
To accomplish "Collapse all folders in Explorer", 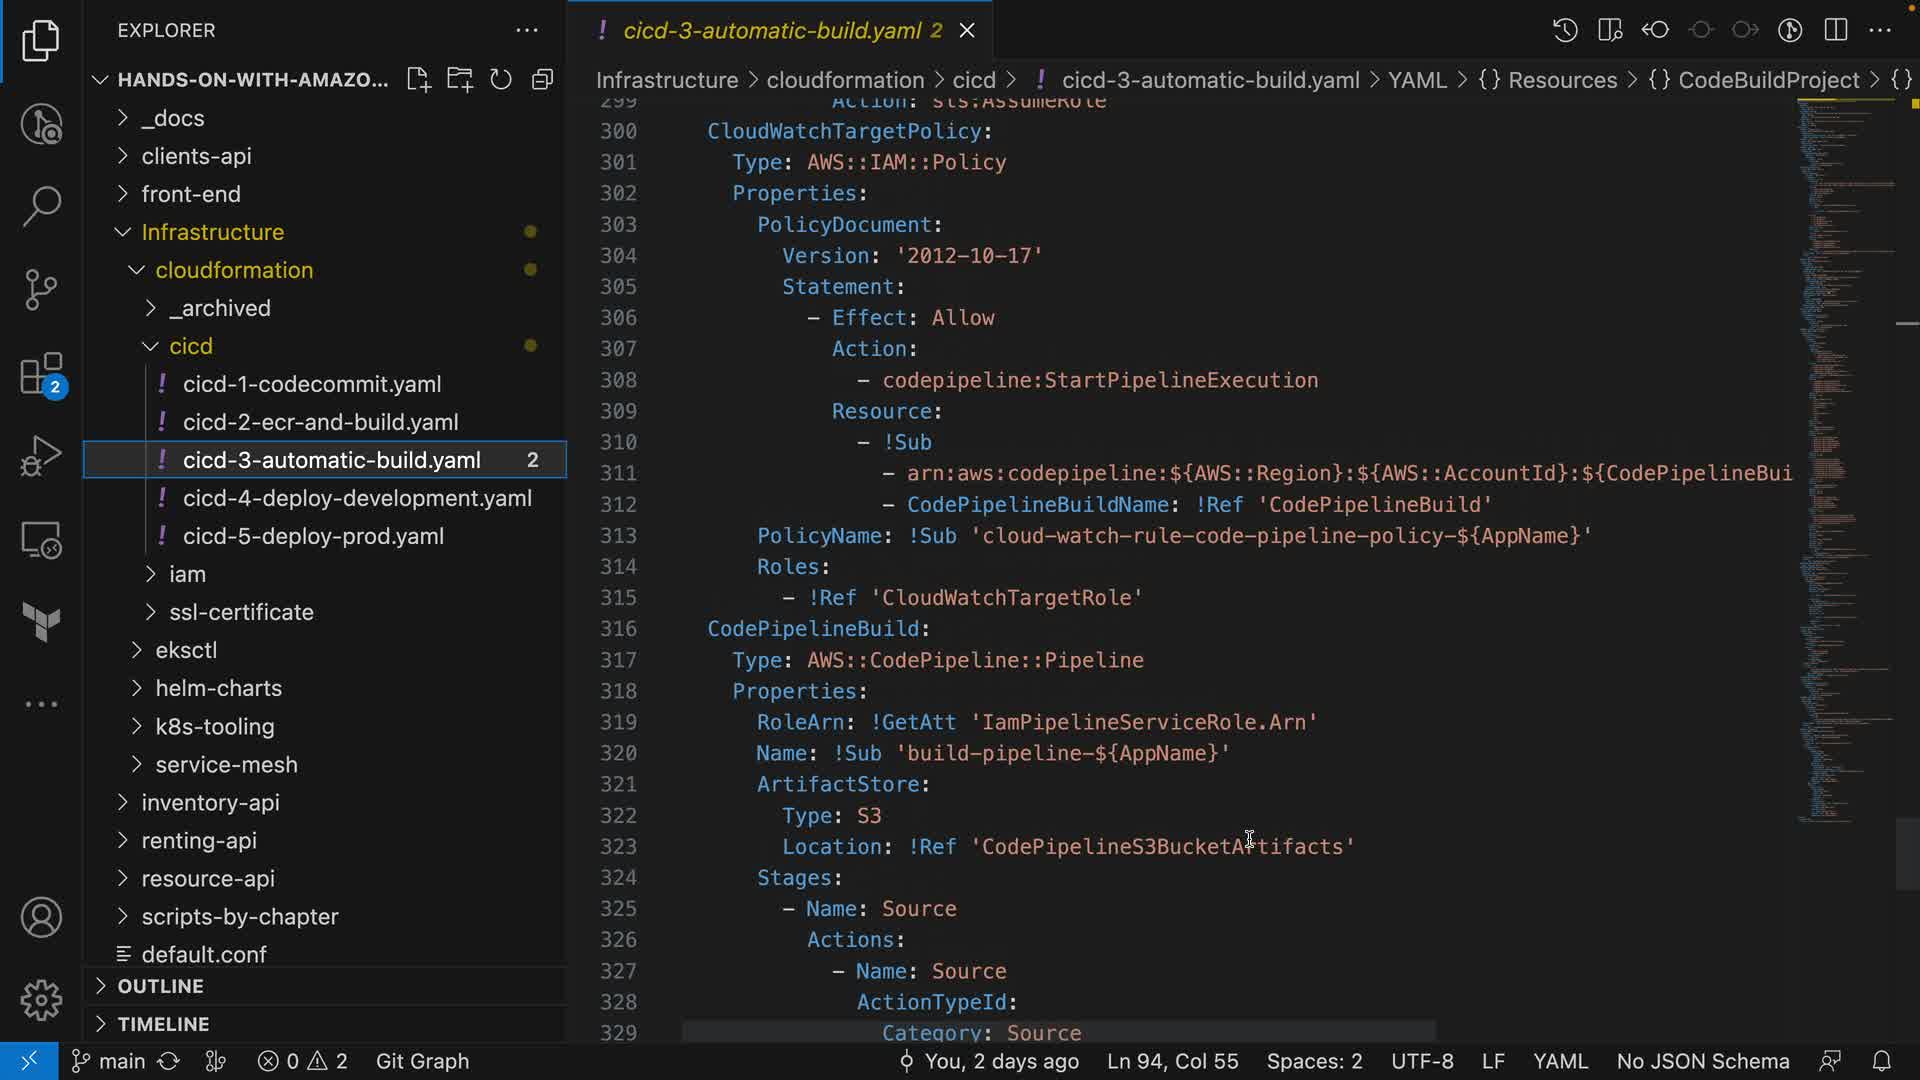I will click(542, 80).
